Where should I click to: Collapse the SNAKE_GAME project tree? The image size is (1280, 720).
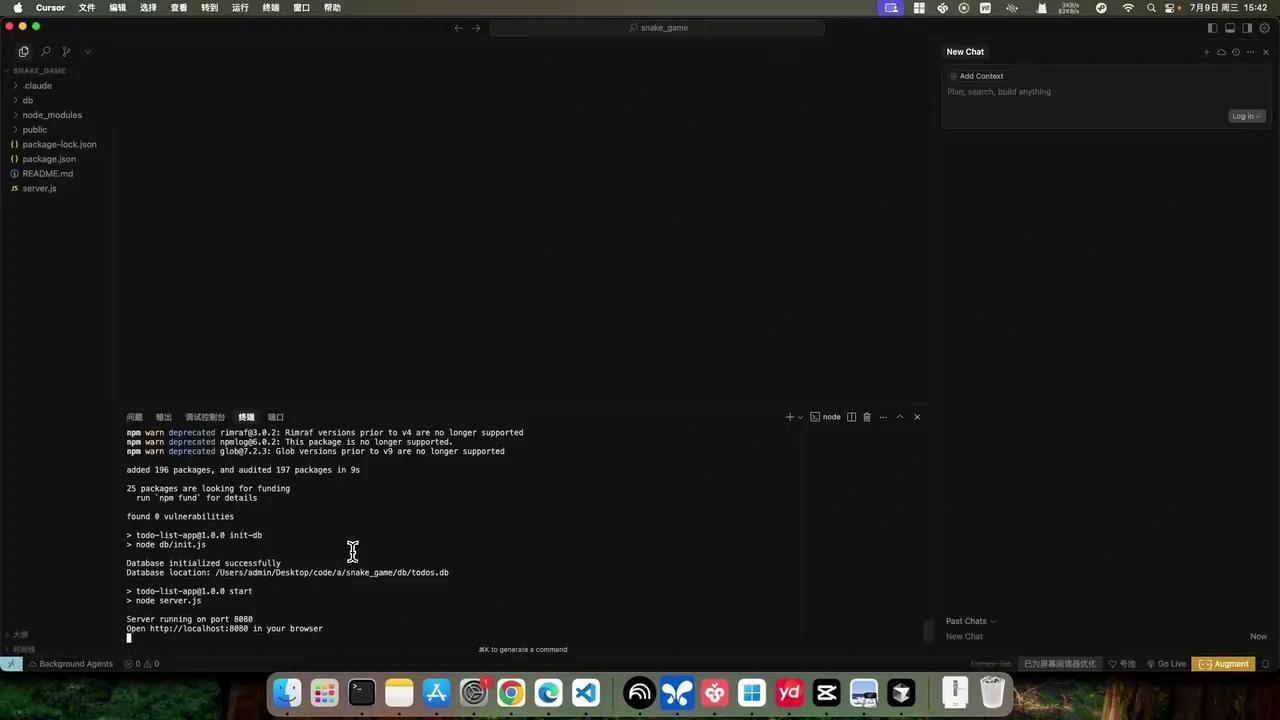coord(39,70)
